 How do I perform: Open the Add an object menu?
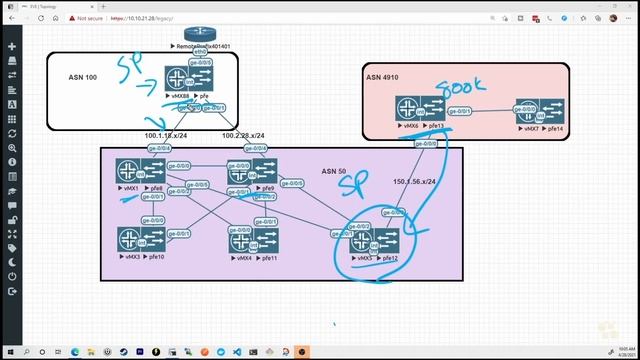point(12,47)
